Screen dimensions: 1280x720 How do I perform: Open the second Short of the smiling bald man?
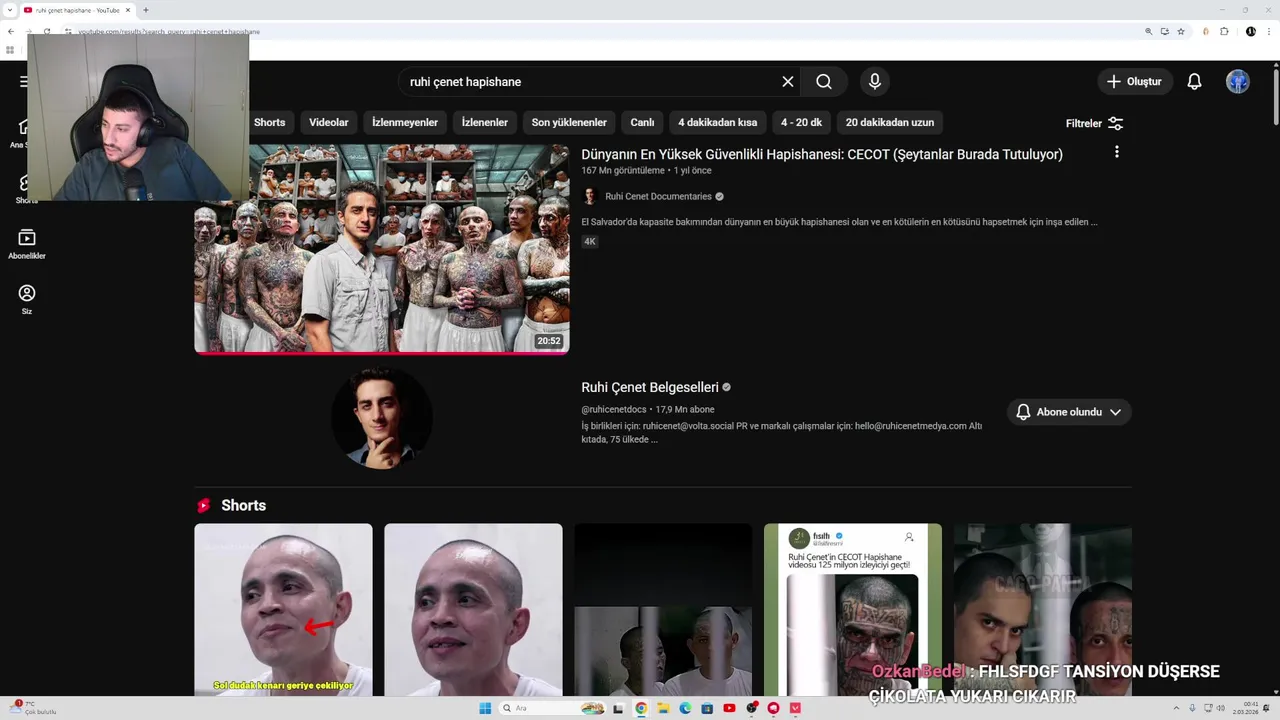[x=473, y=610]
